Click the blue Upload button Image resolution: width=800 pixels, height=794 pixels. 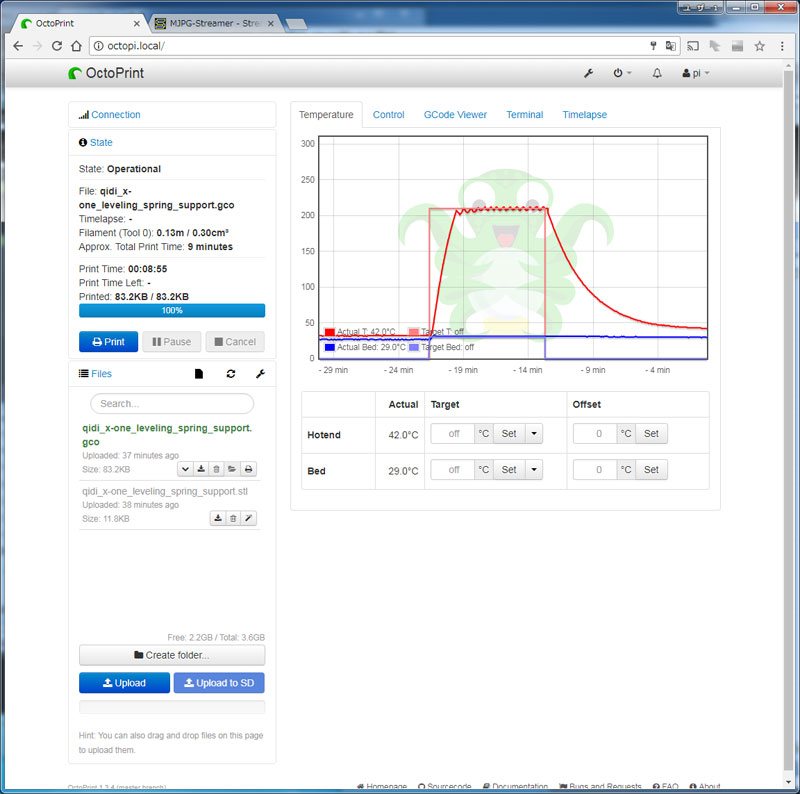[124, 683]
